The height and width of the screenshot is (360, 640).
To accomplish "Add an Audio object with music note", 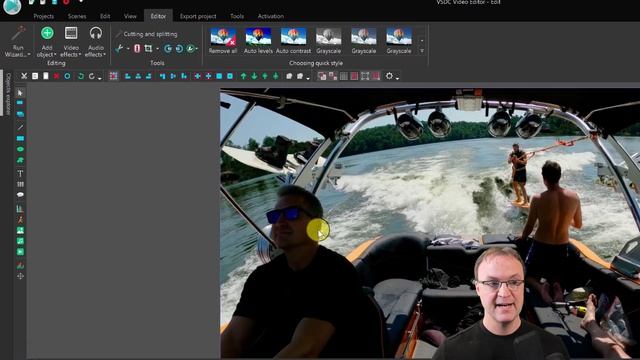I will click(x=20, y=241).
